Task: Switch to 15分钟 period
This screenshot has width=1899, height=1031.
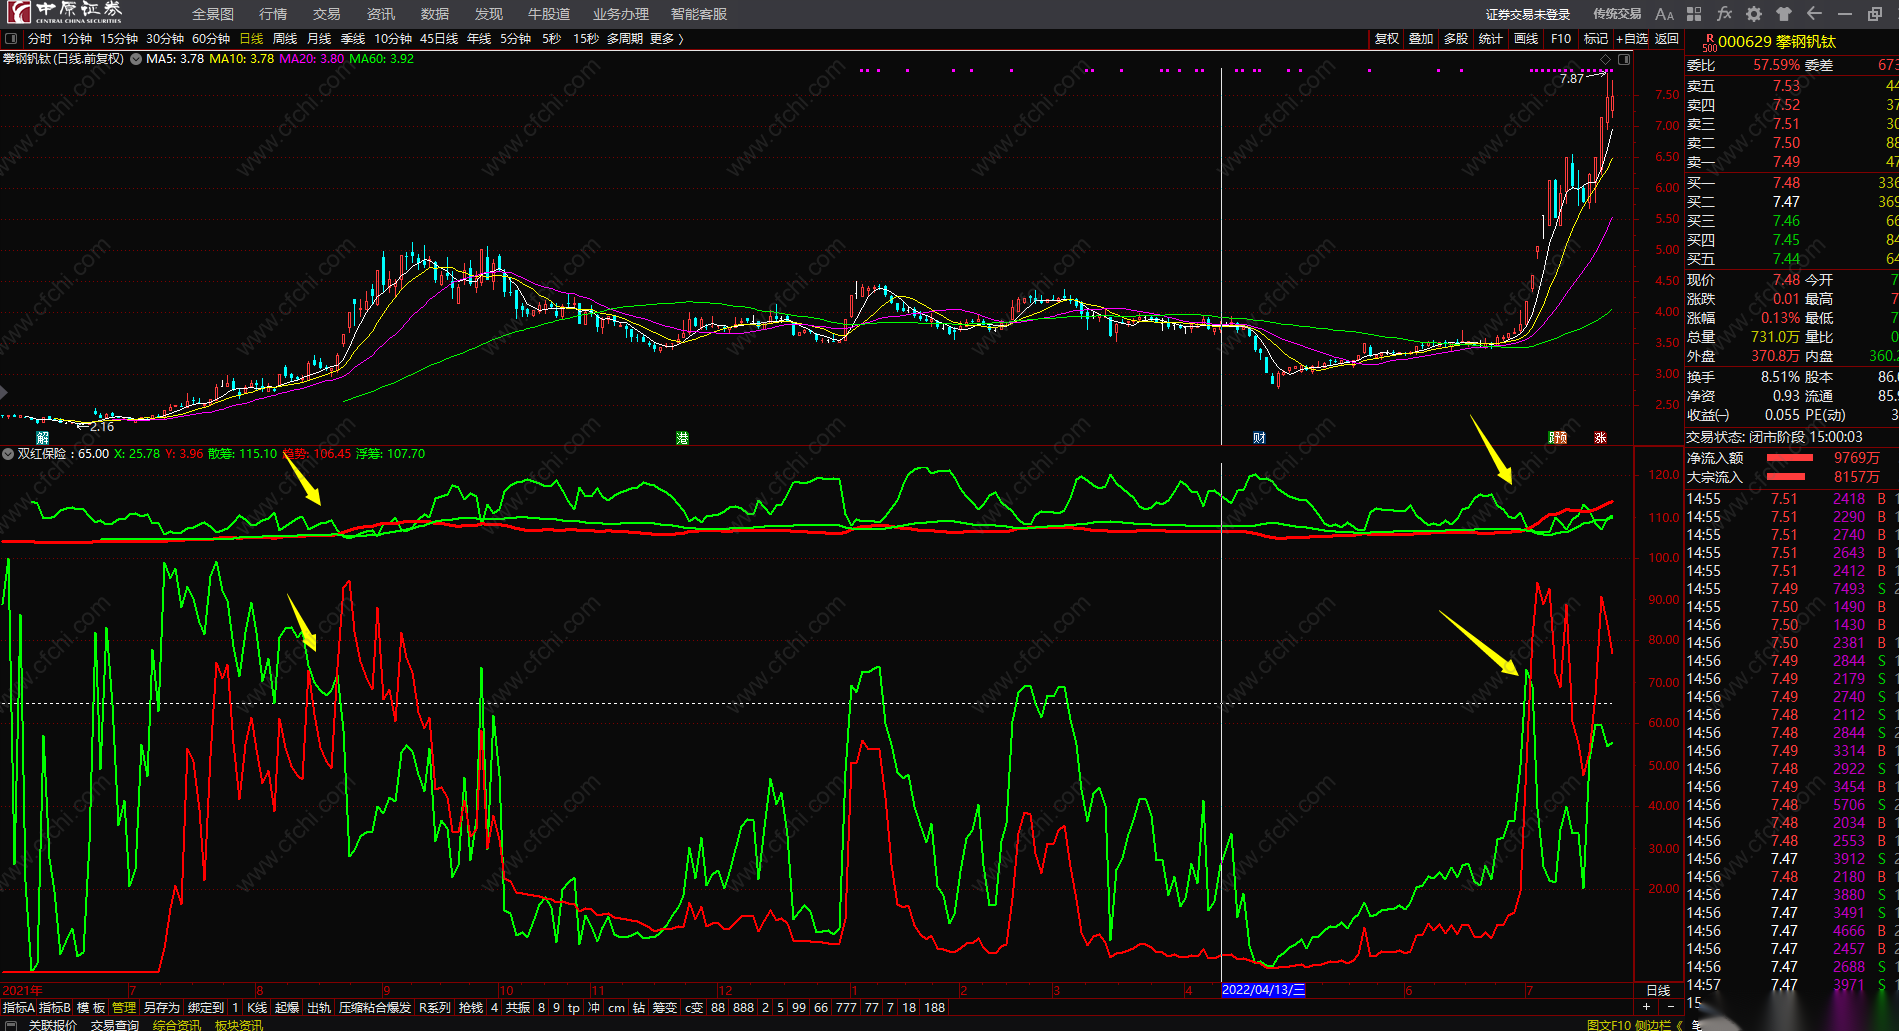Action: [x=119, y=39]
